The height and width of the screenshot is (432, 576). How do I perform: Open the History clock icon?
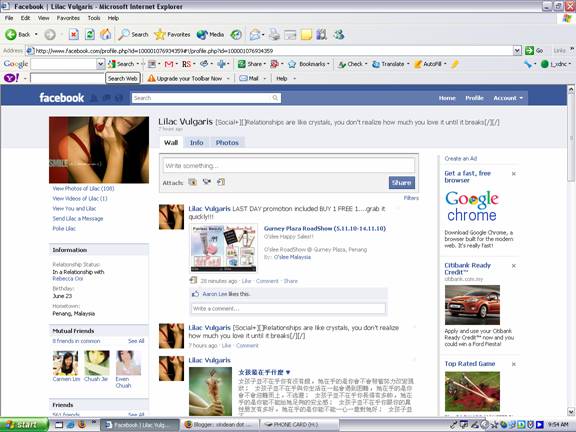236,35
